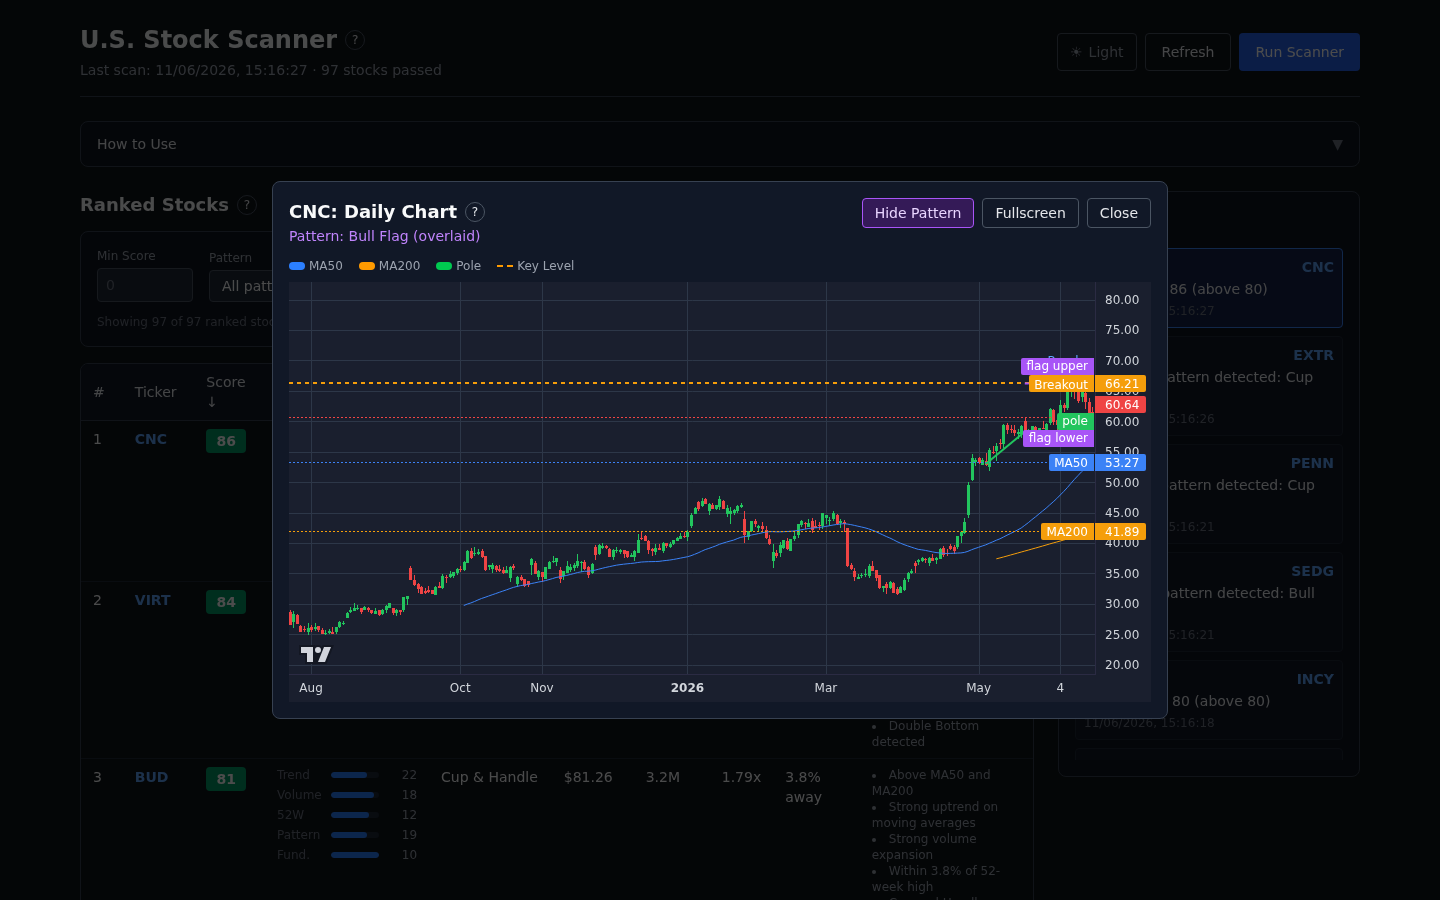Open the CNC ticker link
This screenshot has width=1440, height=900.
tap(151, 439)
